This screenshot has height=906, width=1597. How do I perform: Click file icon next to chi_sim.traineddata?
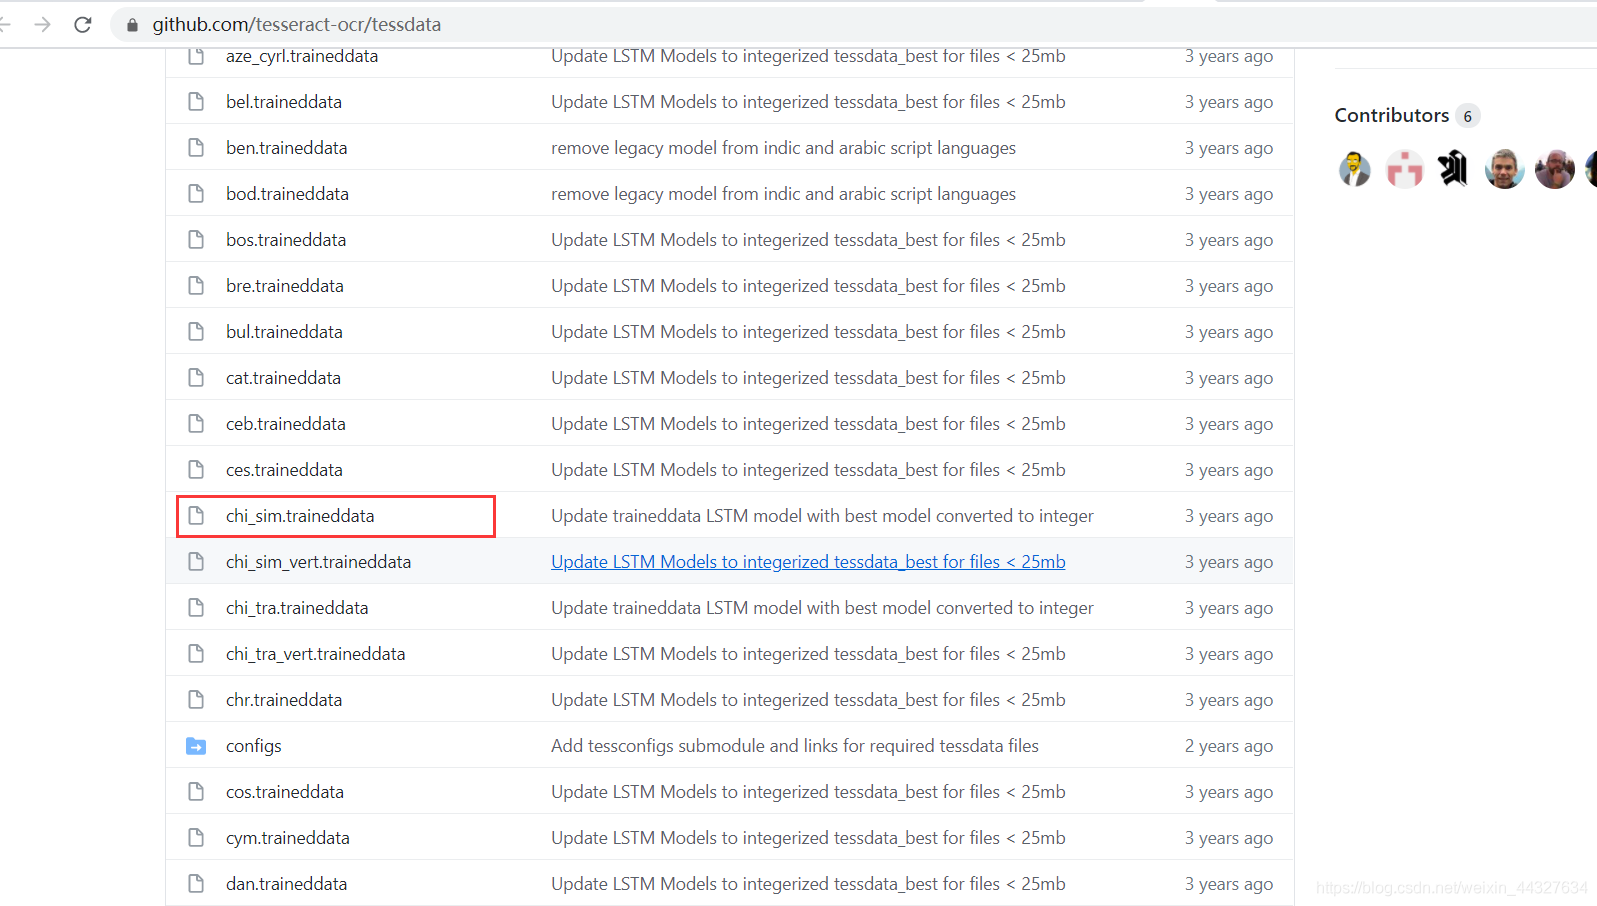pyautogui.click(x=196, y=516)
